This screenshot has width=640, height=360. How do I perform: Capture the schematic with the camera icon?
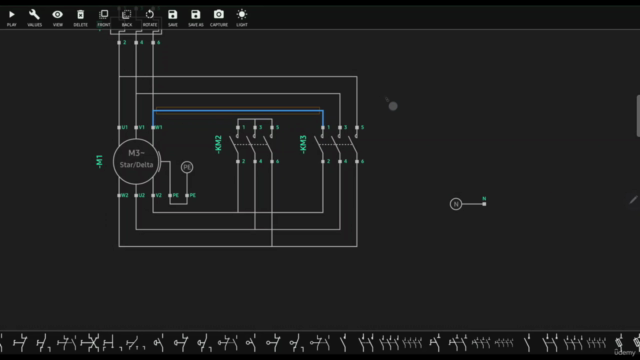click(219, 18)
